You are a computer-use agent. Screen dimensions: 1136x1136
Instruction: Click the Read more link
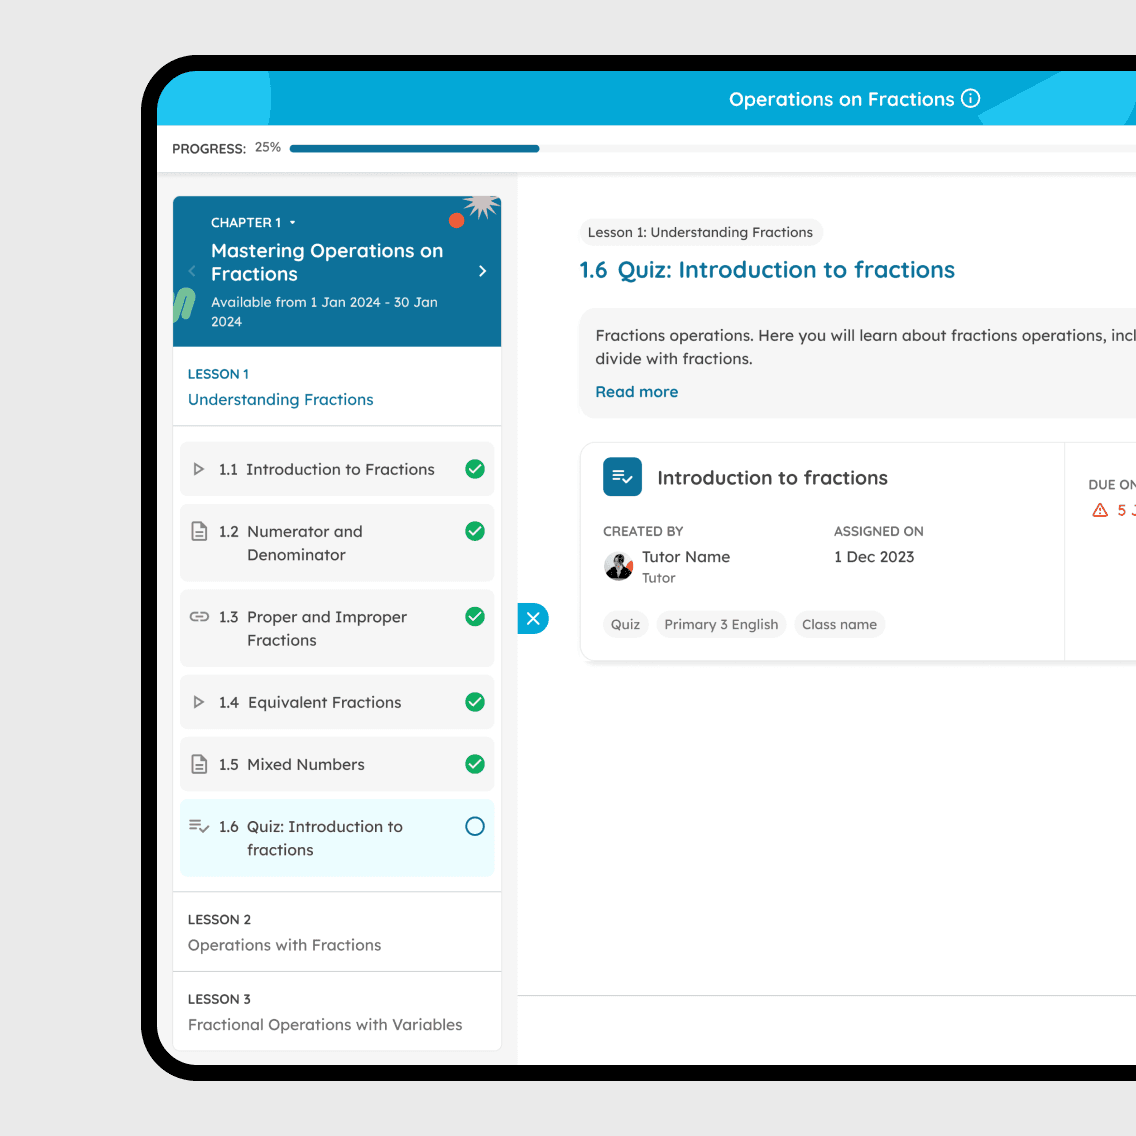[637, 391]
